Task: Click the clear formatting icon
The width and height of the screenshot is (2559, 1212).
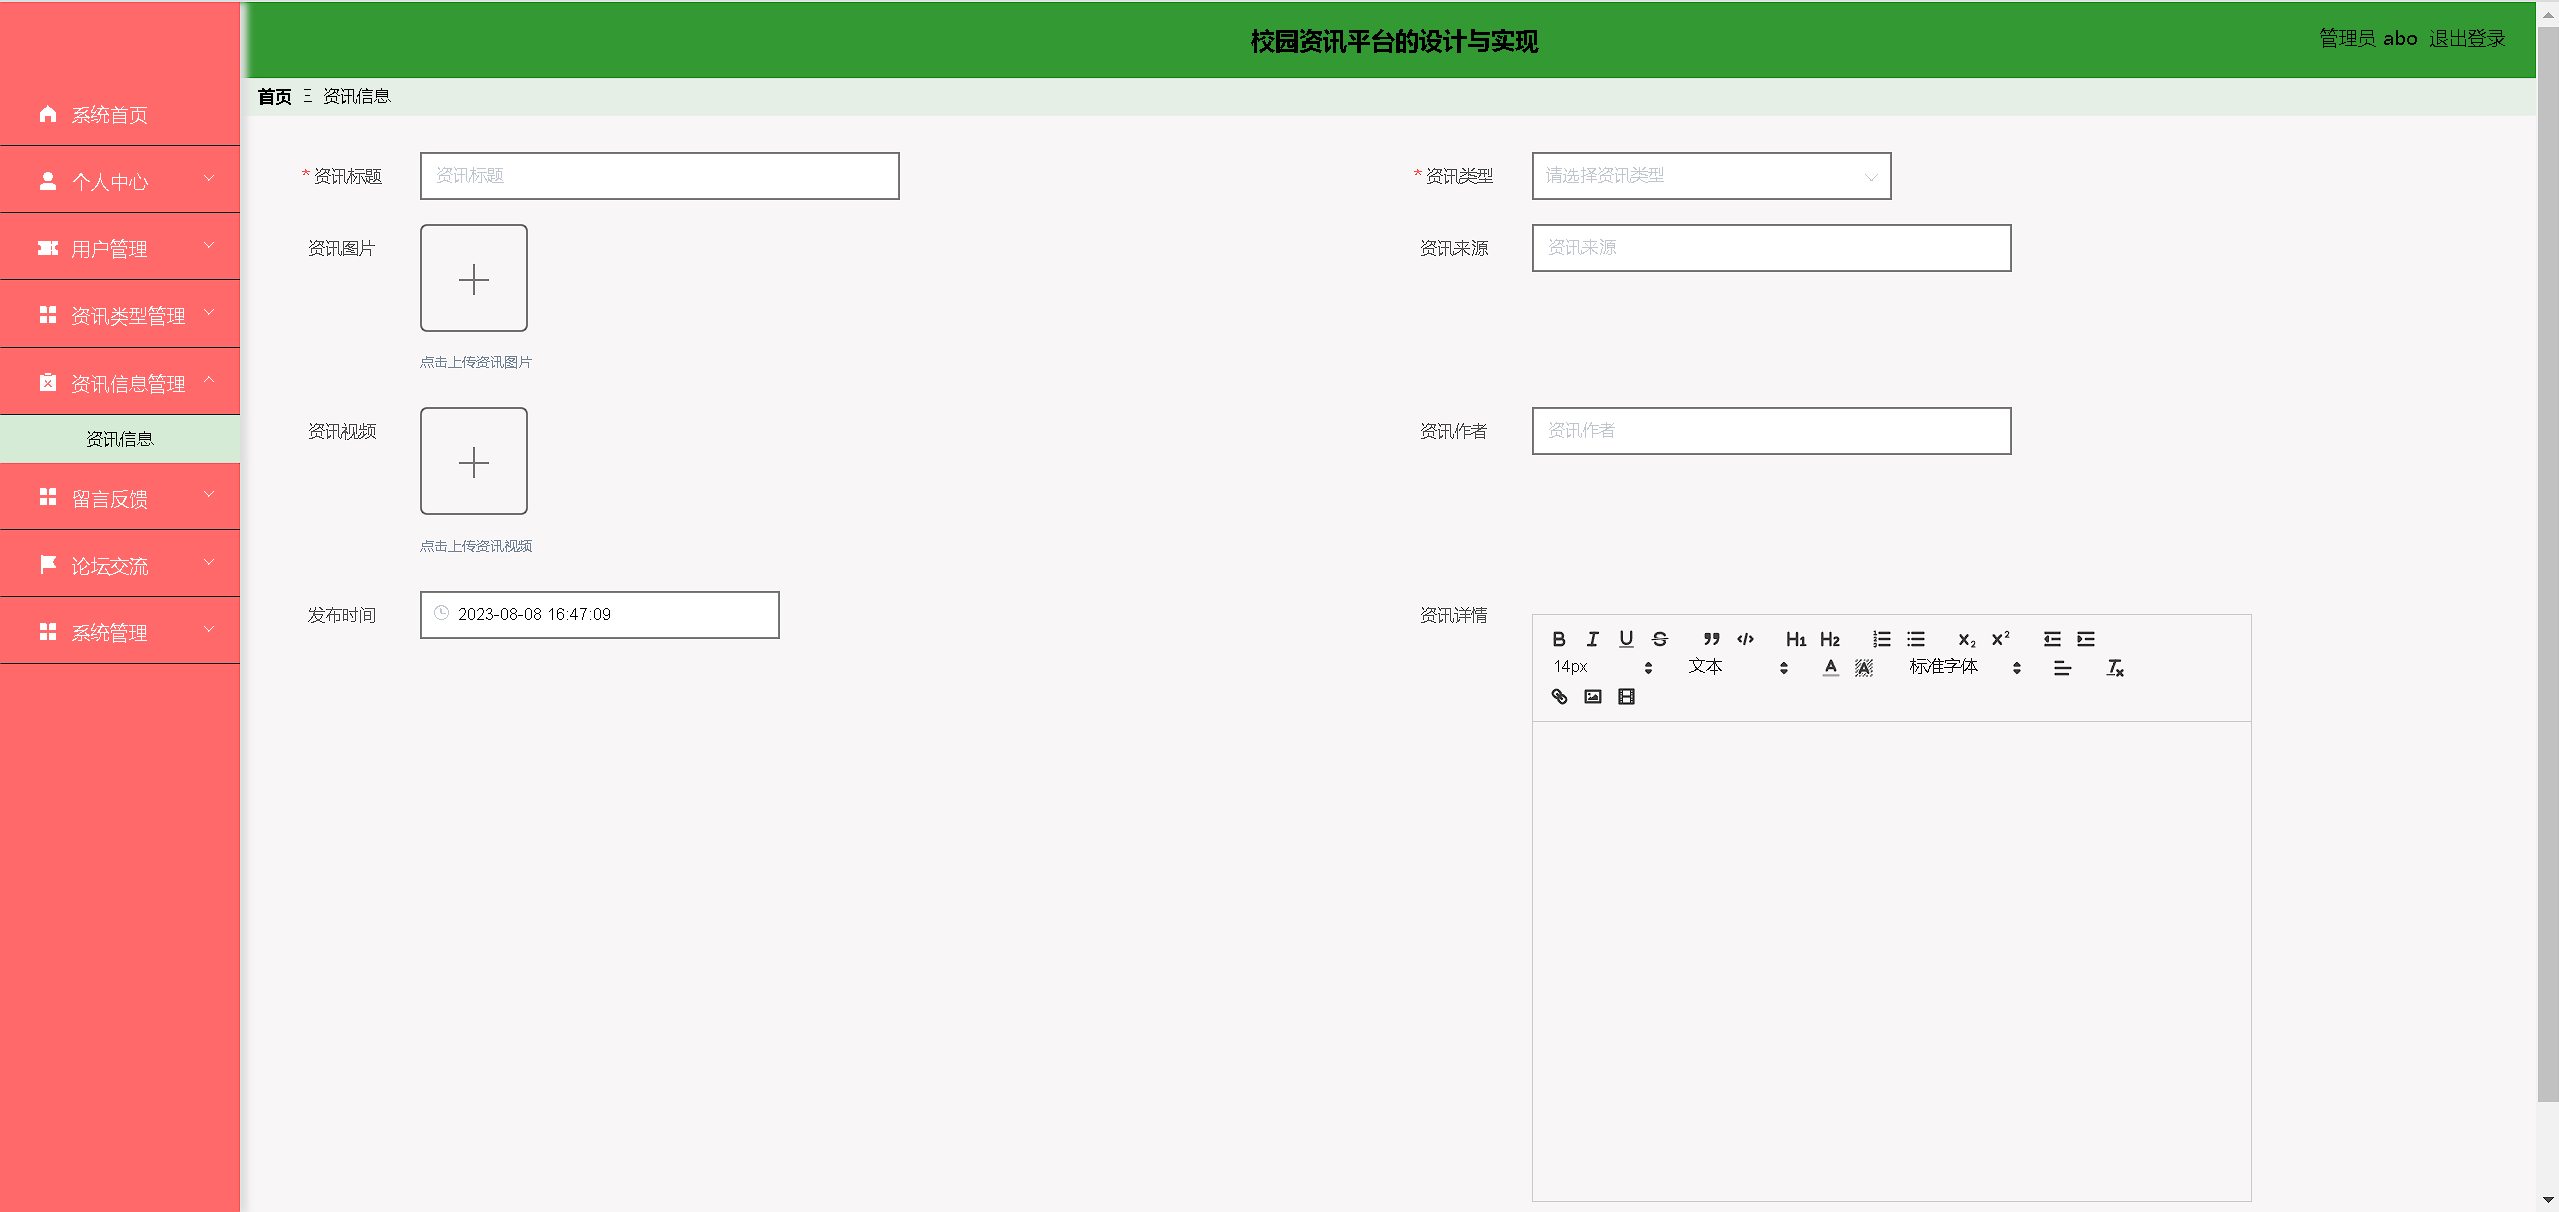Action: click(x=2114, y=668)
